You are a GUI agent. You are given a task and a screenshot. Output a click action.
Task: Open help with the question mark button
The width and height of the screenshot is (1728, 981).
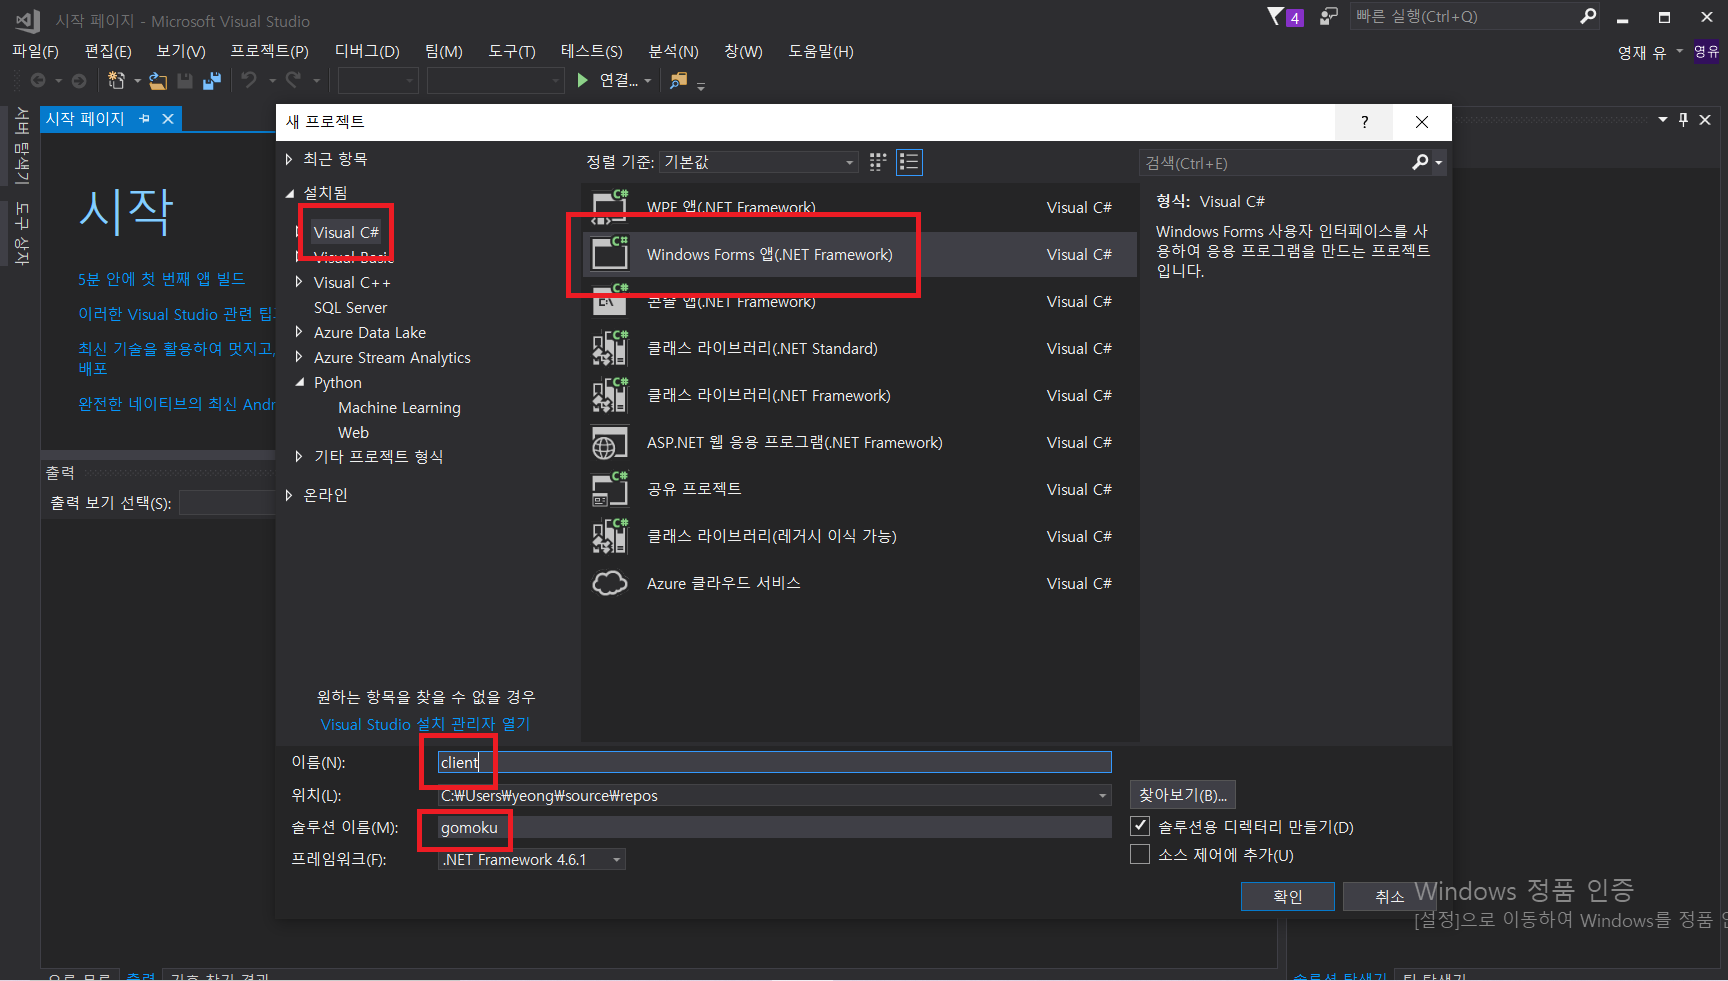[x=1364, y=122]
